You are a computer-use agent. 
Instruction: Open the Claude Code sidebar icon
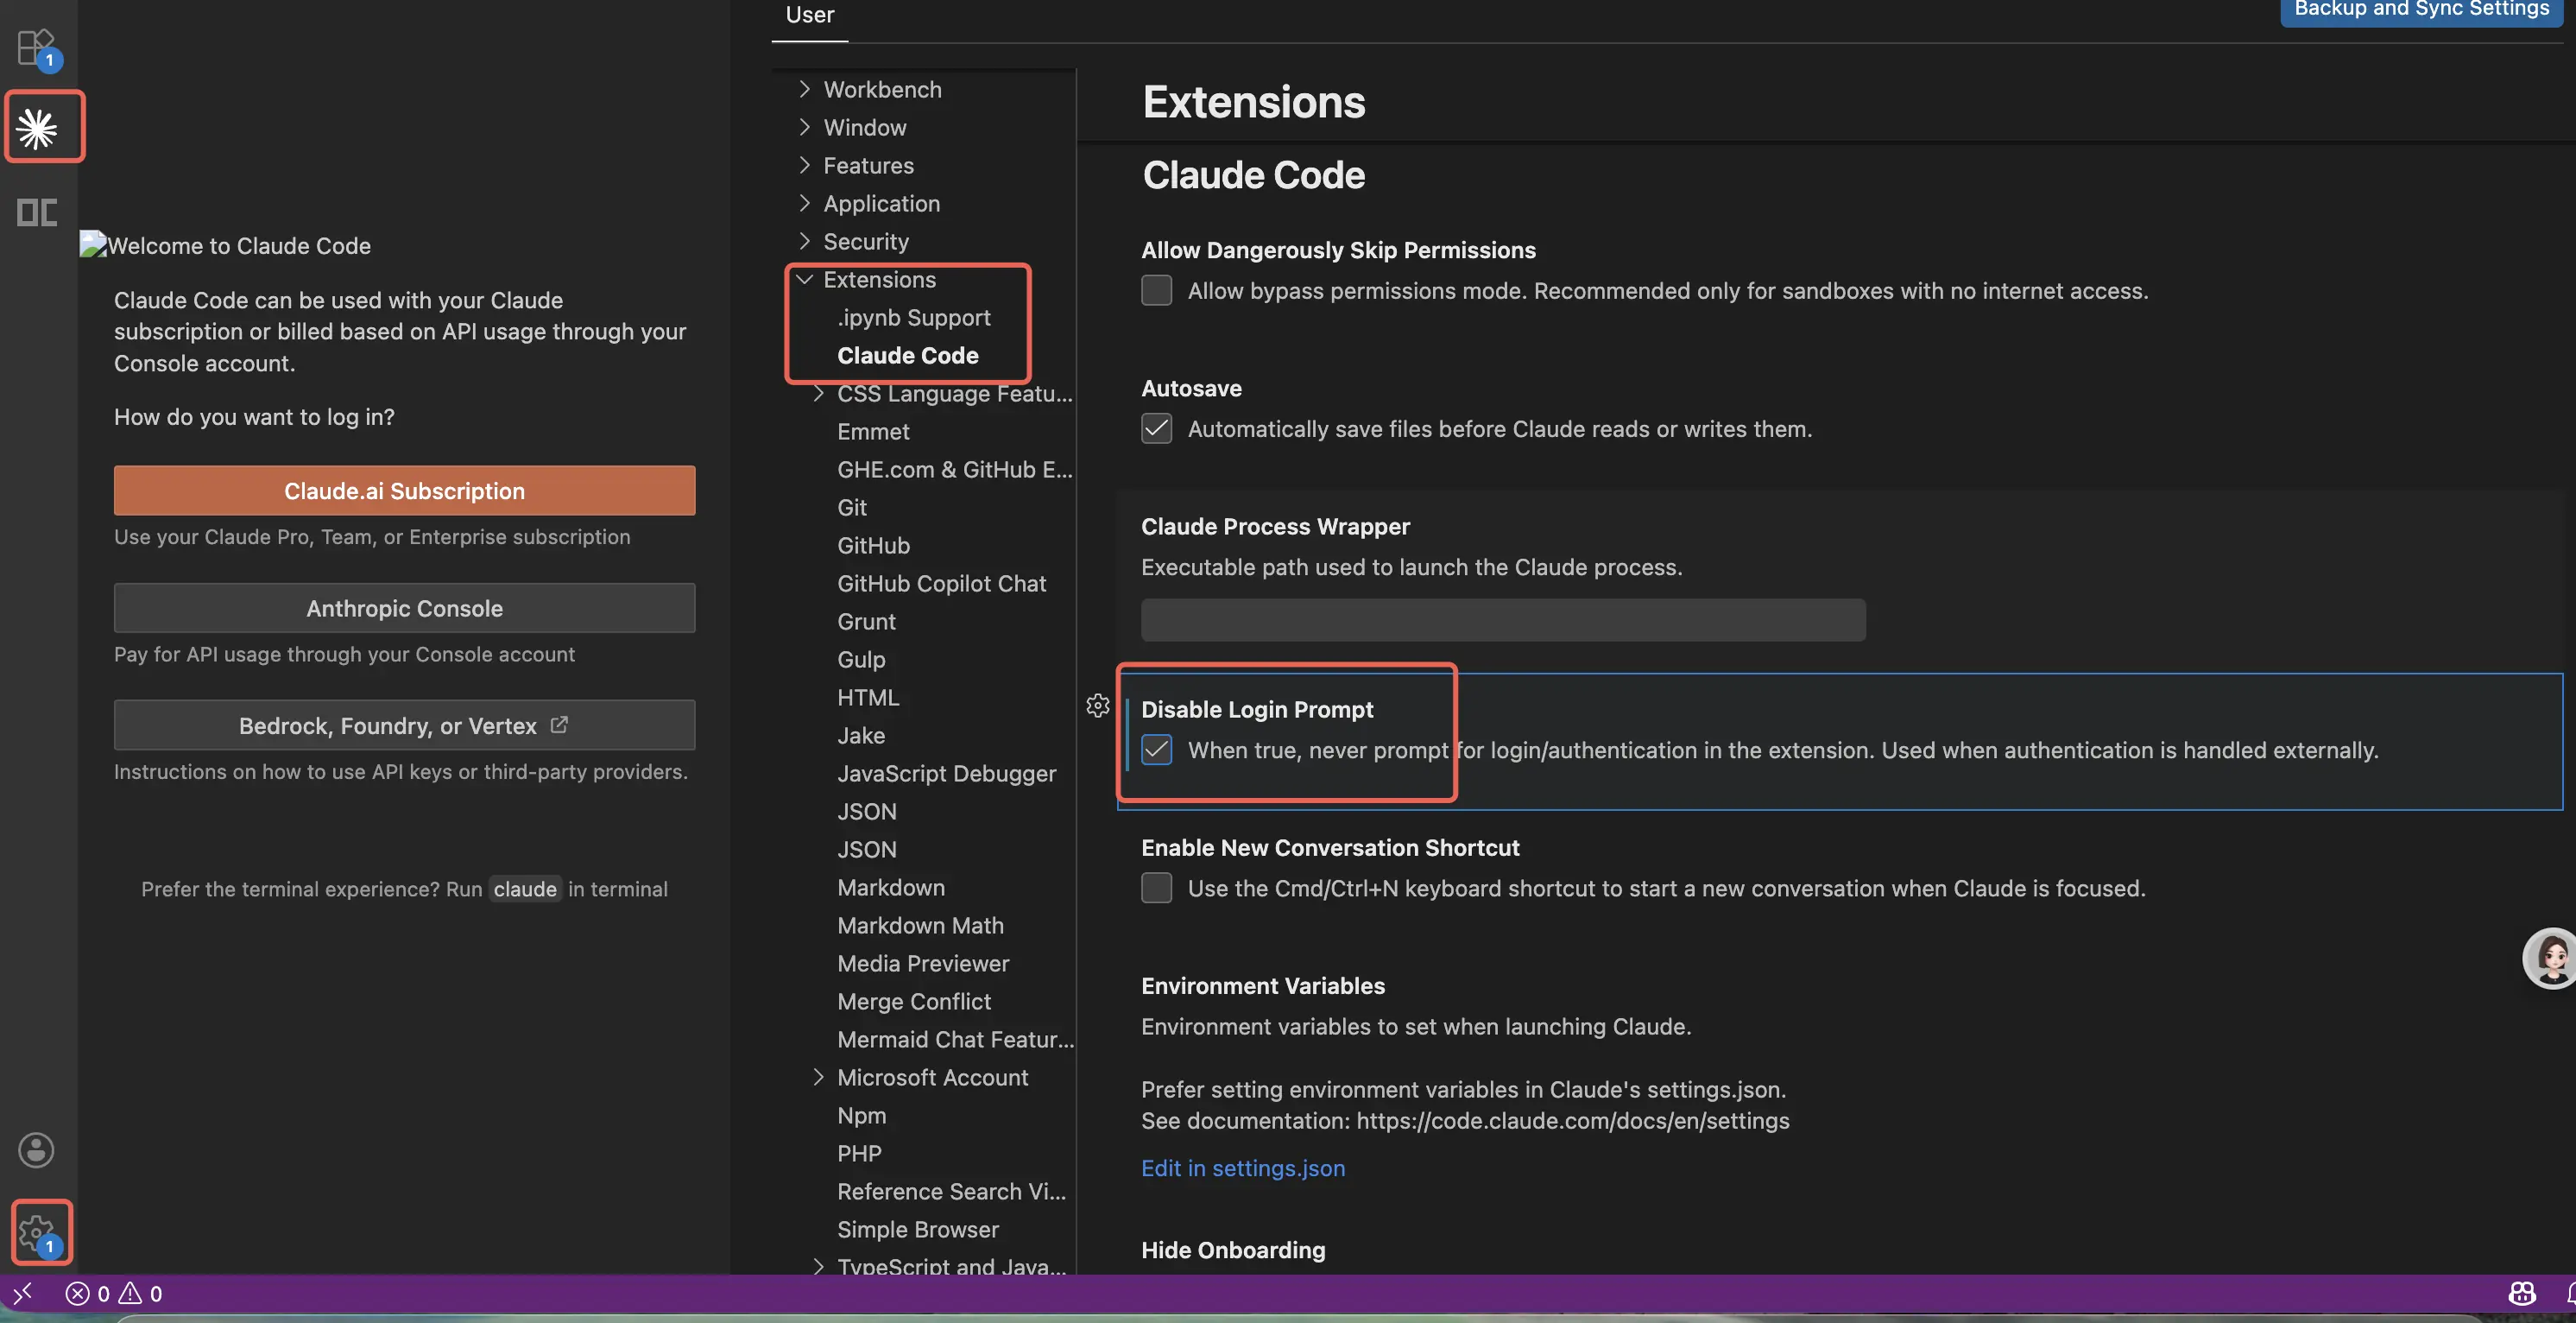click(x=38, y=128)
